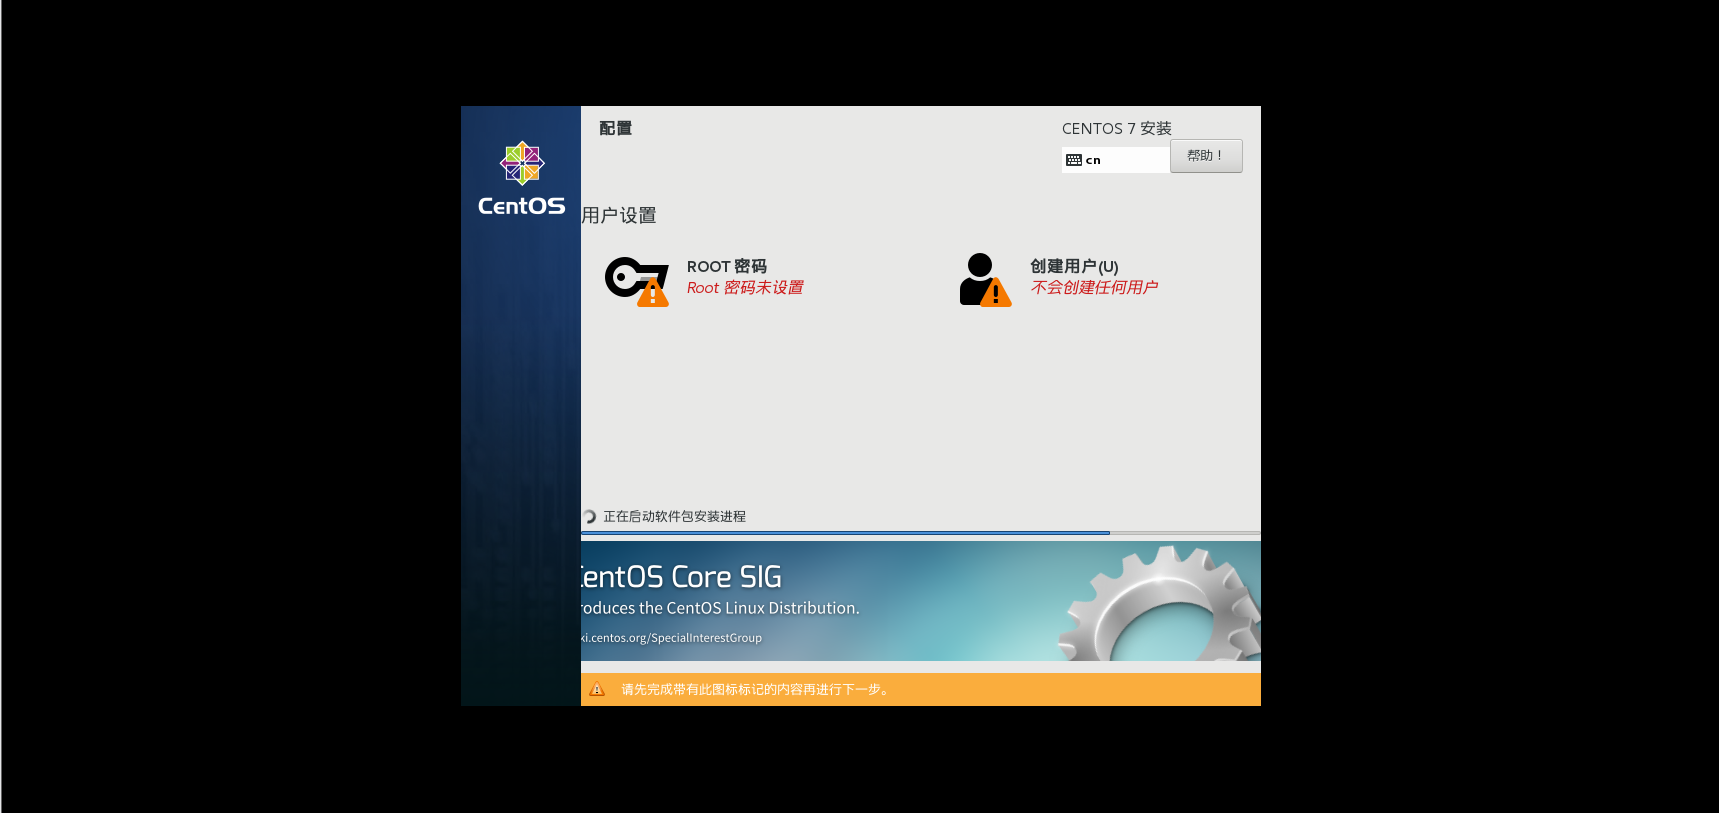Click the gear image in banner

click(x=1160, y=602)
